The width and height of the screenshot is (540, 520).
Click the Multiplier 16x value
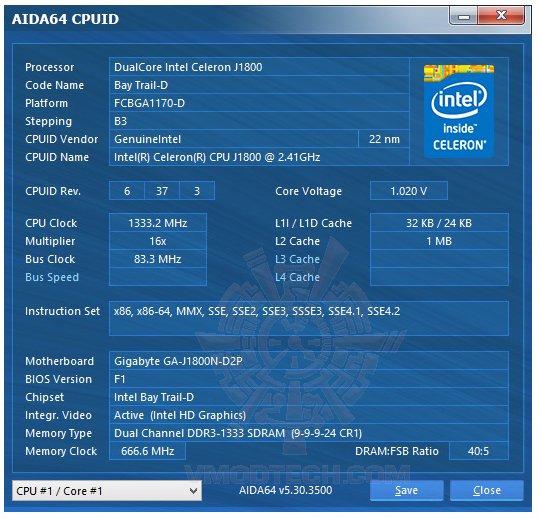[x=158, y=242]
